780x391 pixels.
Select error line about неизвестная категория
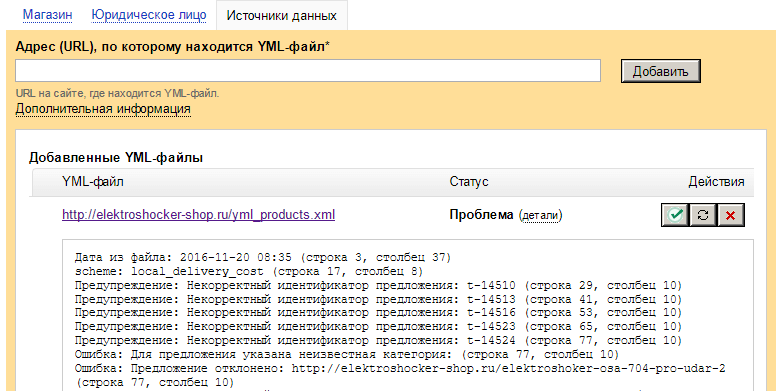pos(347,355)
